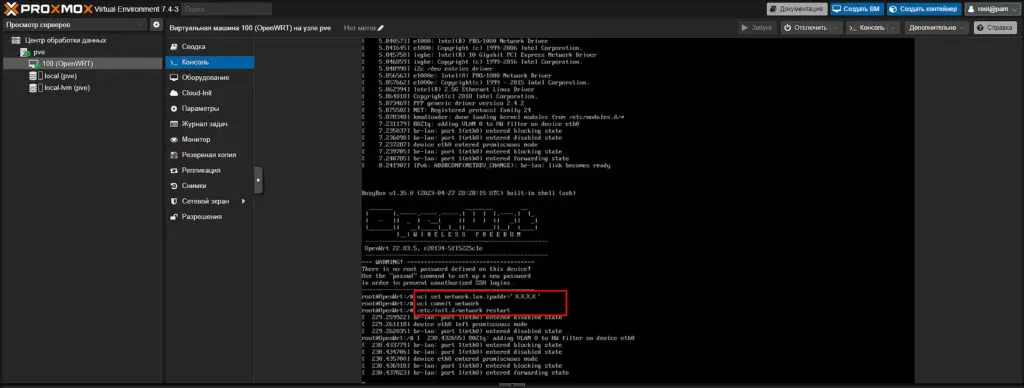Click the Создать контейнер button
This screenshot has width=1024, height=388.
click(x=923, y=9)
